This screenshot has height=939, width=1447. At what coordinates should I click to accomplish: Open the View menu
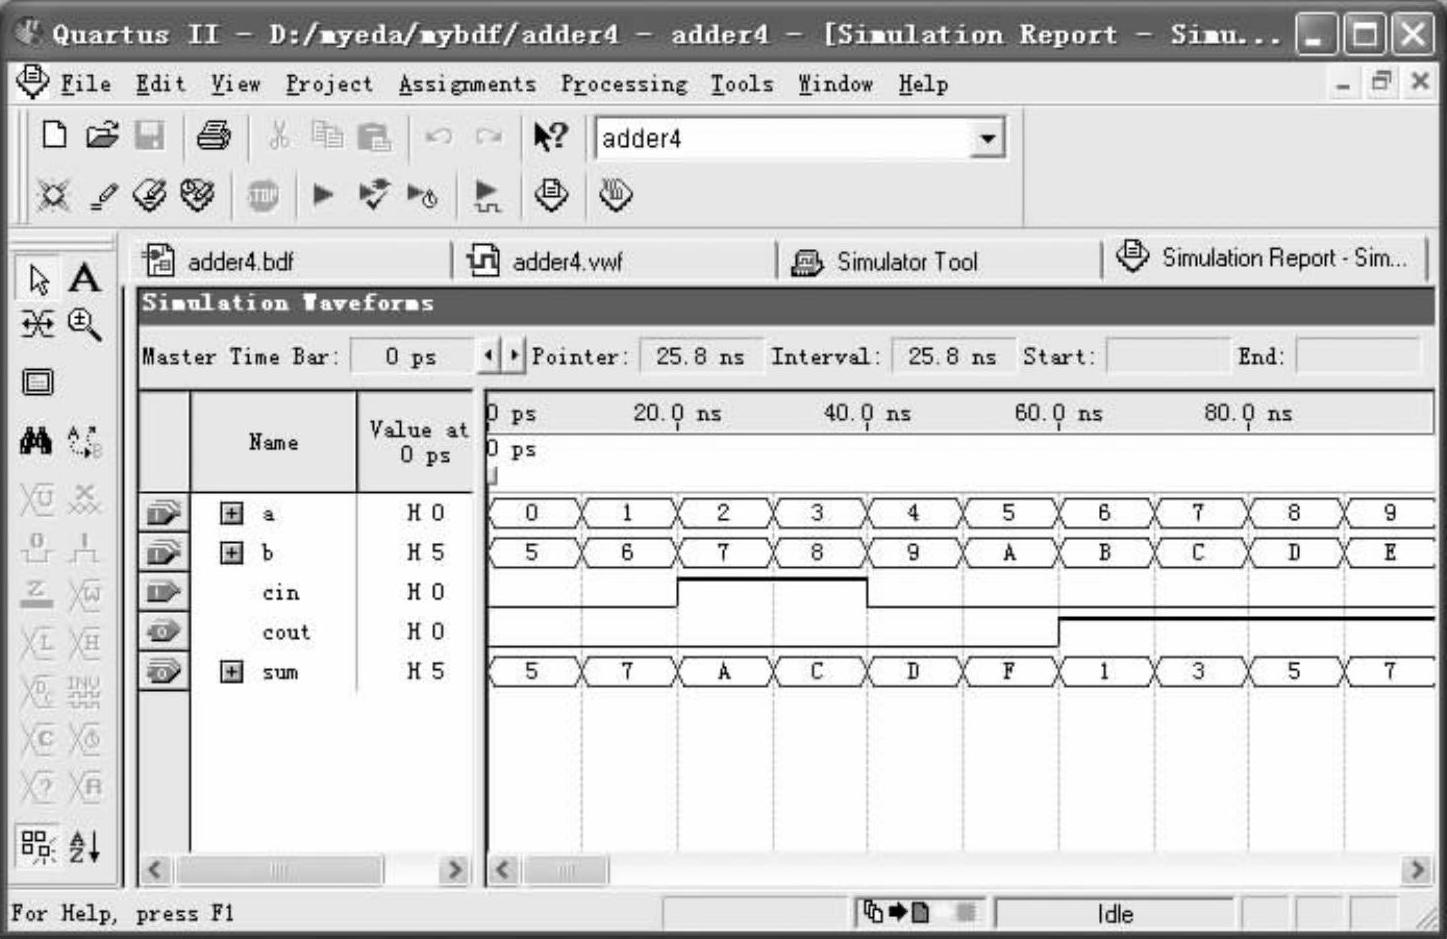(235, 84)
